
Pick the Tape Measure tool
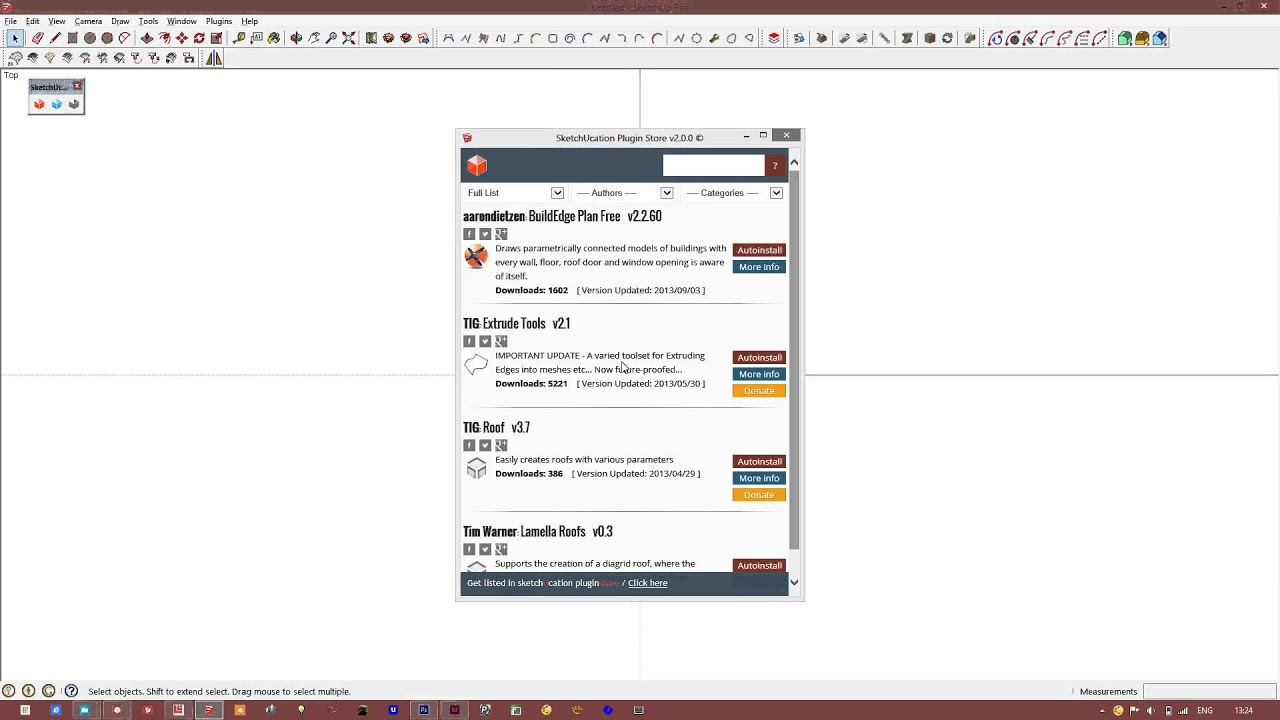(239, 38)
